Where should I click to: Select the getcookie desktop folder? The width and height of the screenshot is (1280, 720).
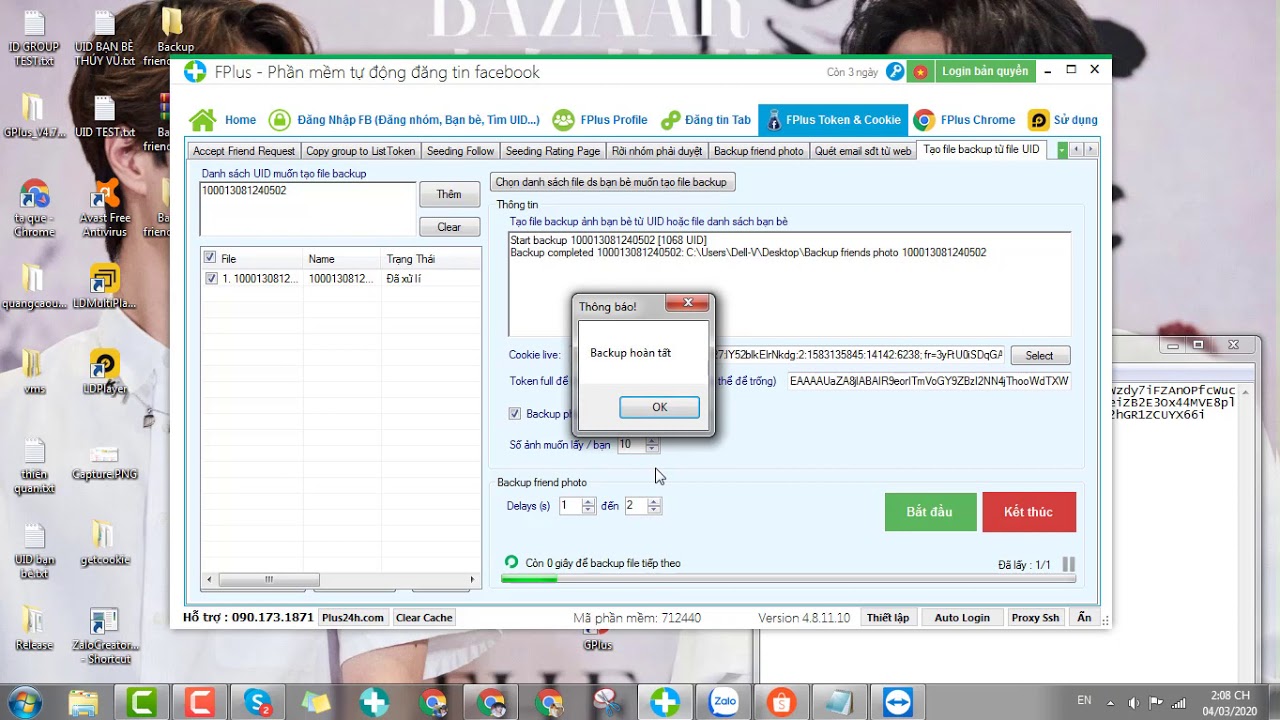(104, 544)
